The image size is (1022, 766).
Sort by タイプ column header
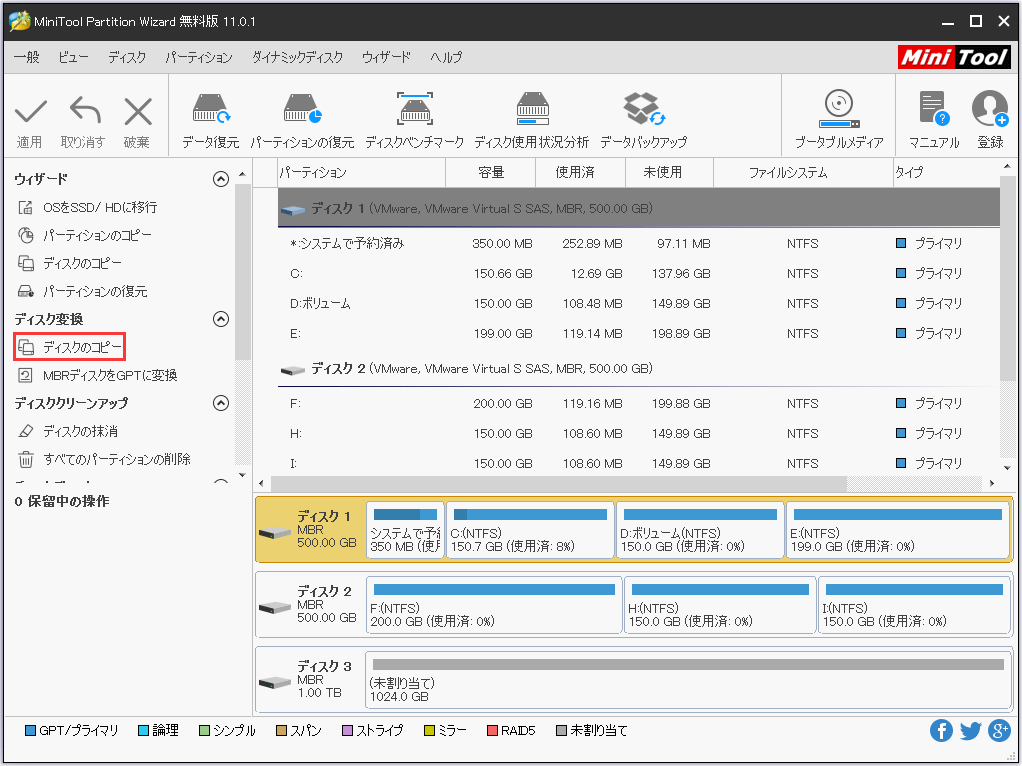pos(946,173)
